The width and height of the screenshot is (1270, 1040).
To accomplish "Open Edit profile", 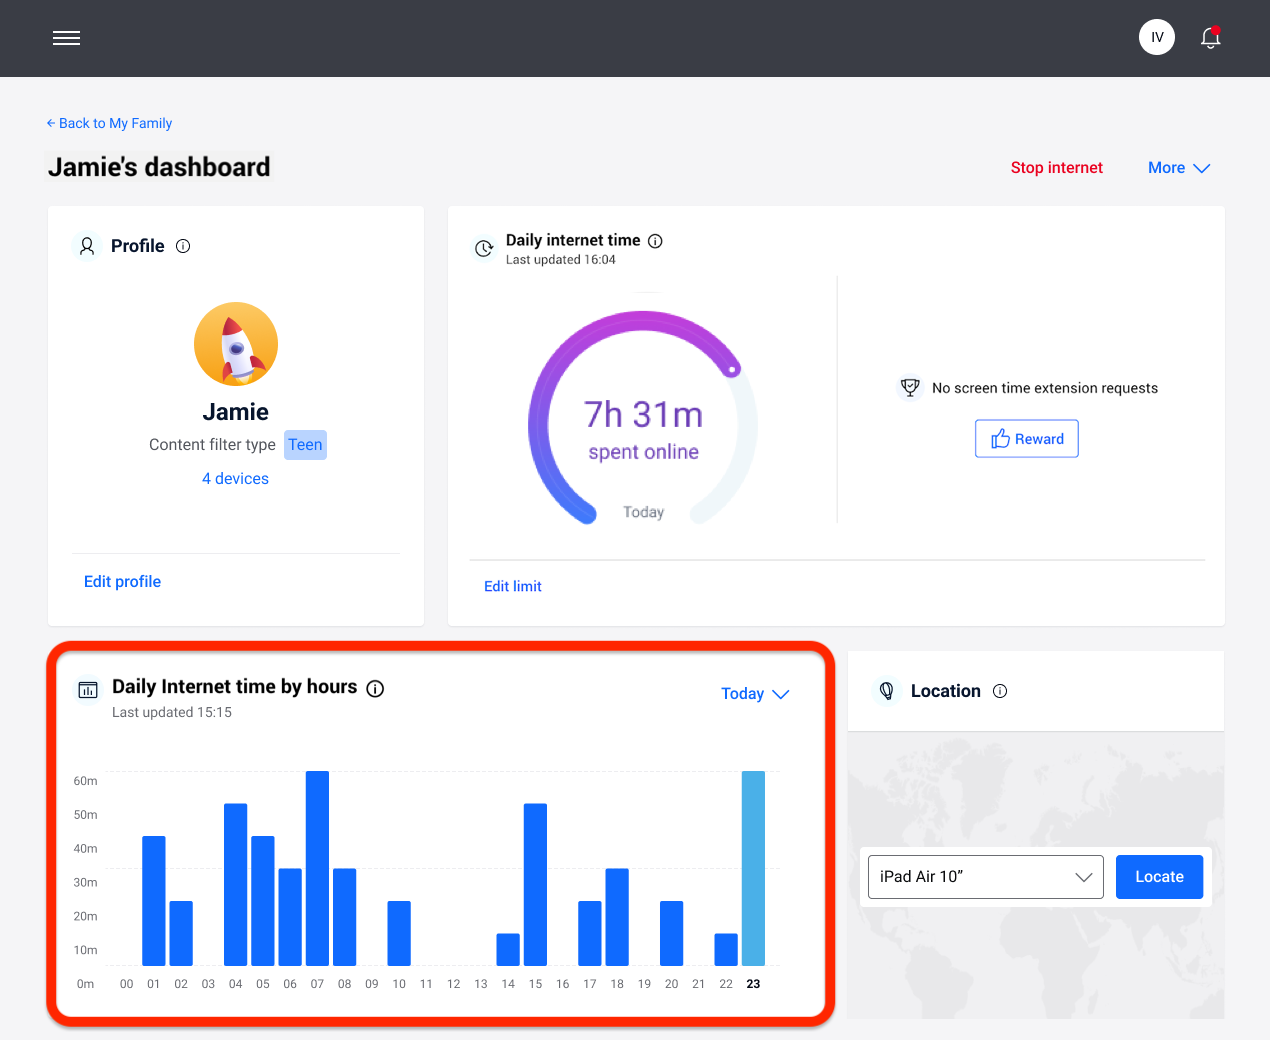I will 122,581.
